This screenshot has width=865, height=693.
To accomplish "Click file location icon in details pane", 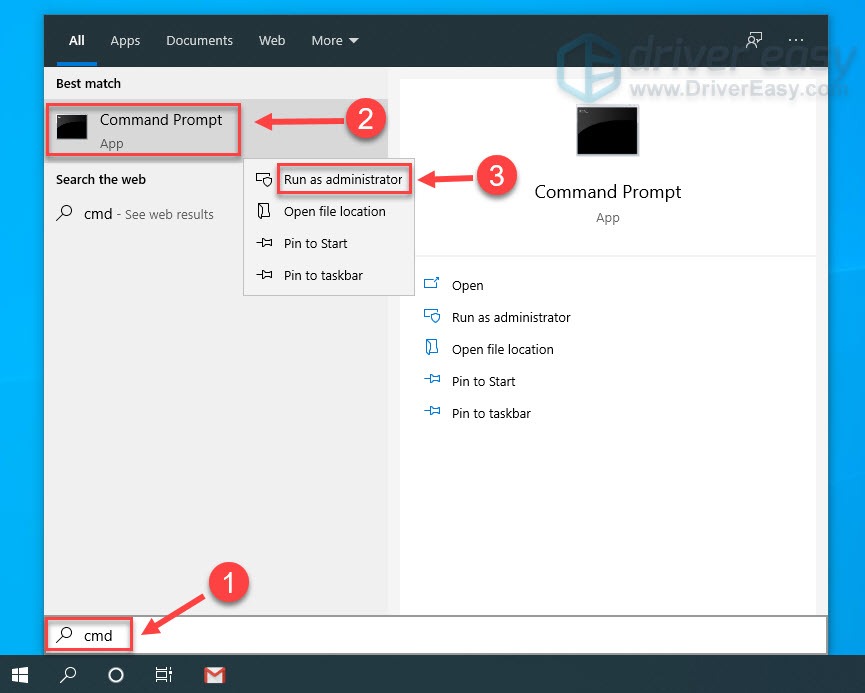I will tap(431, 347).
